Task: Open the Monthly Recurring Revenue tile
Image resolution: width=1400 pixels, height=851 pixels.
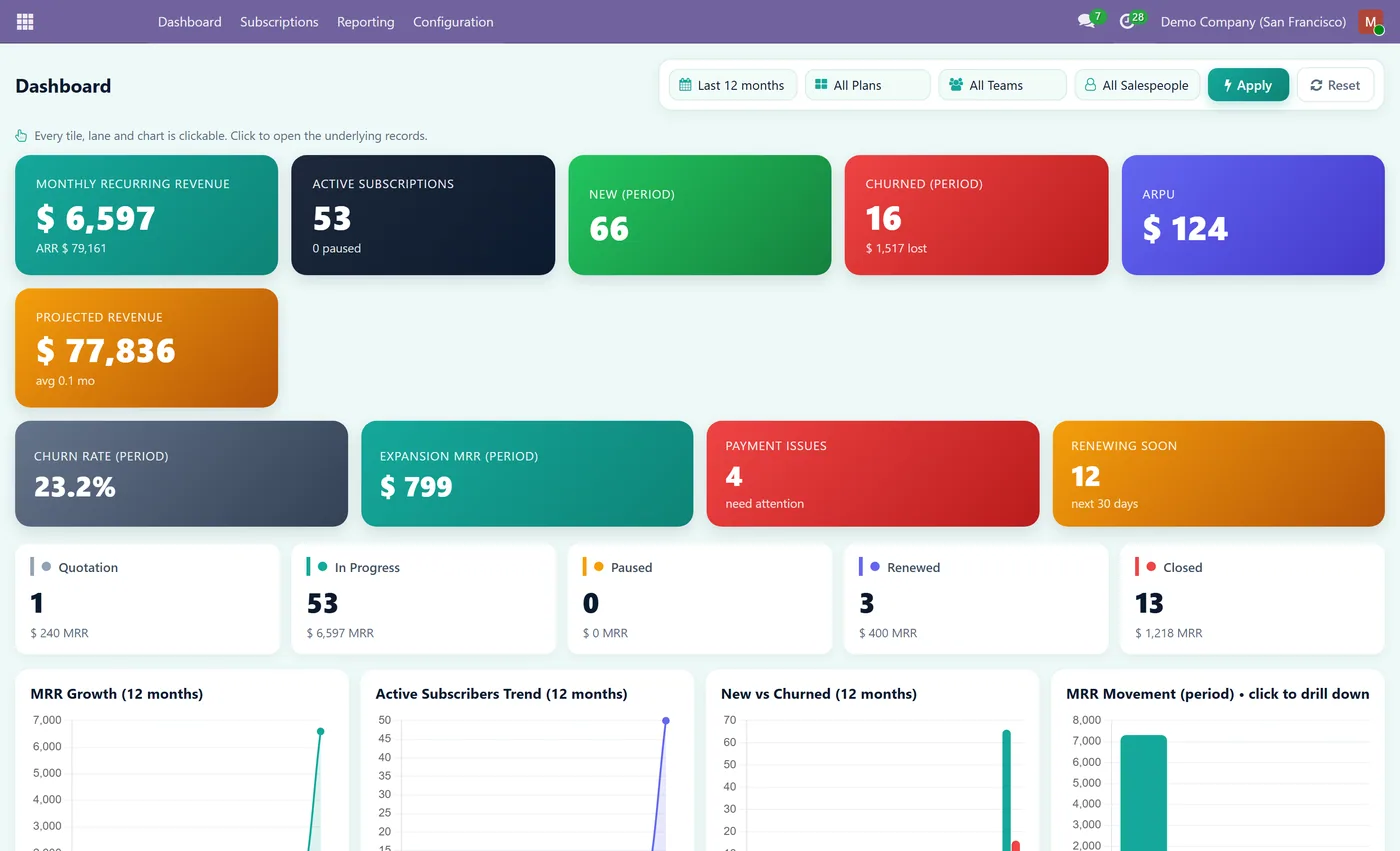Action: [x=146, y=215]
